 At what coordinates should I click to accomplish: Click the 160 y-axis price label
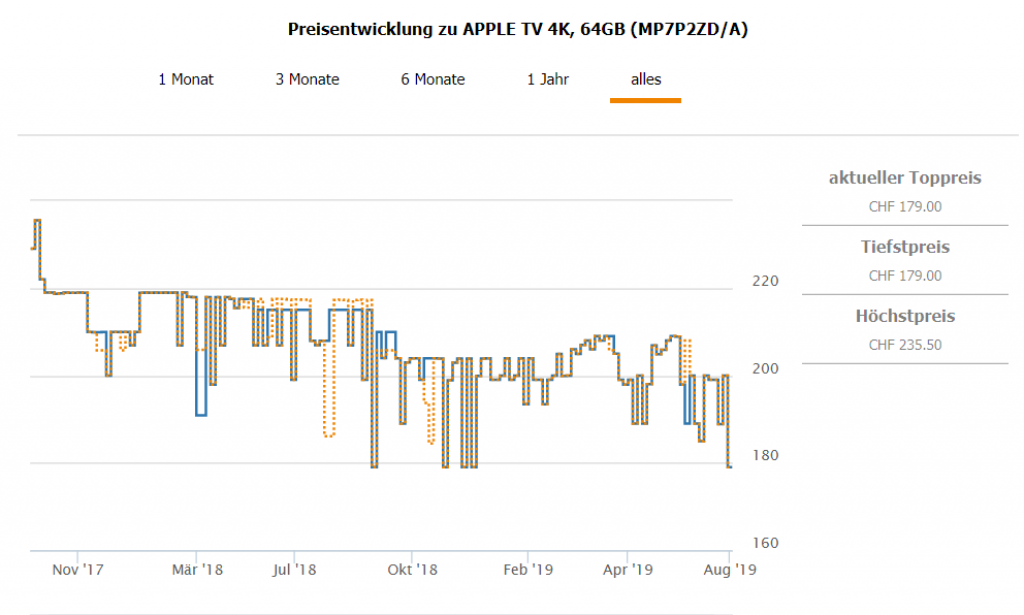[764, 543]
